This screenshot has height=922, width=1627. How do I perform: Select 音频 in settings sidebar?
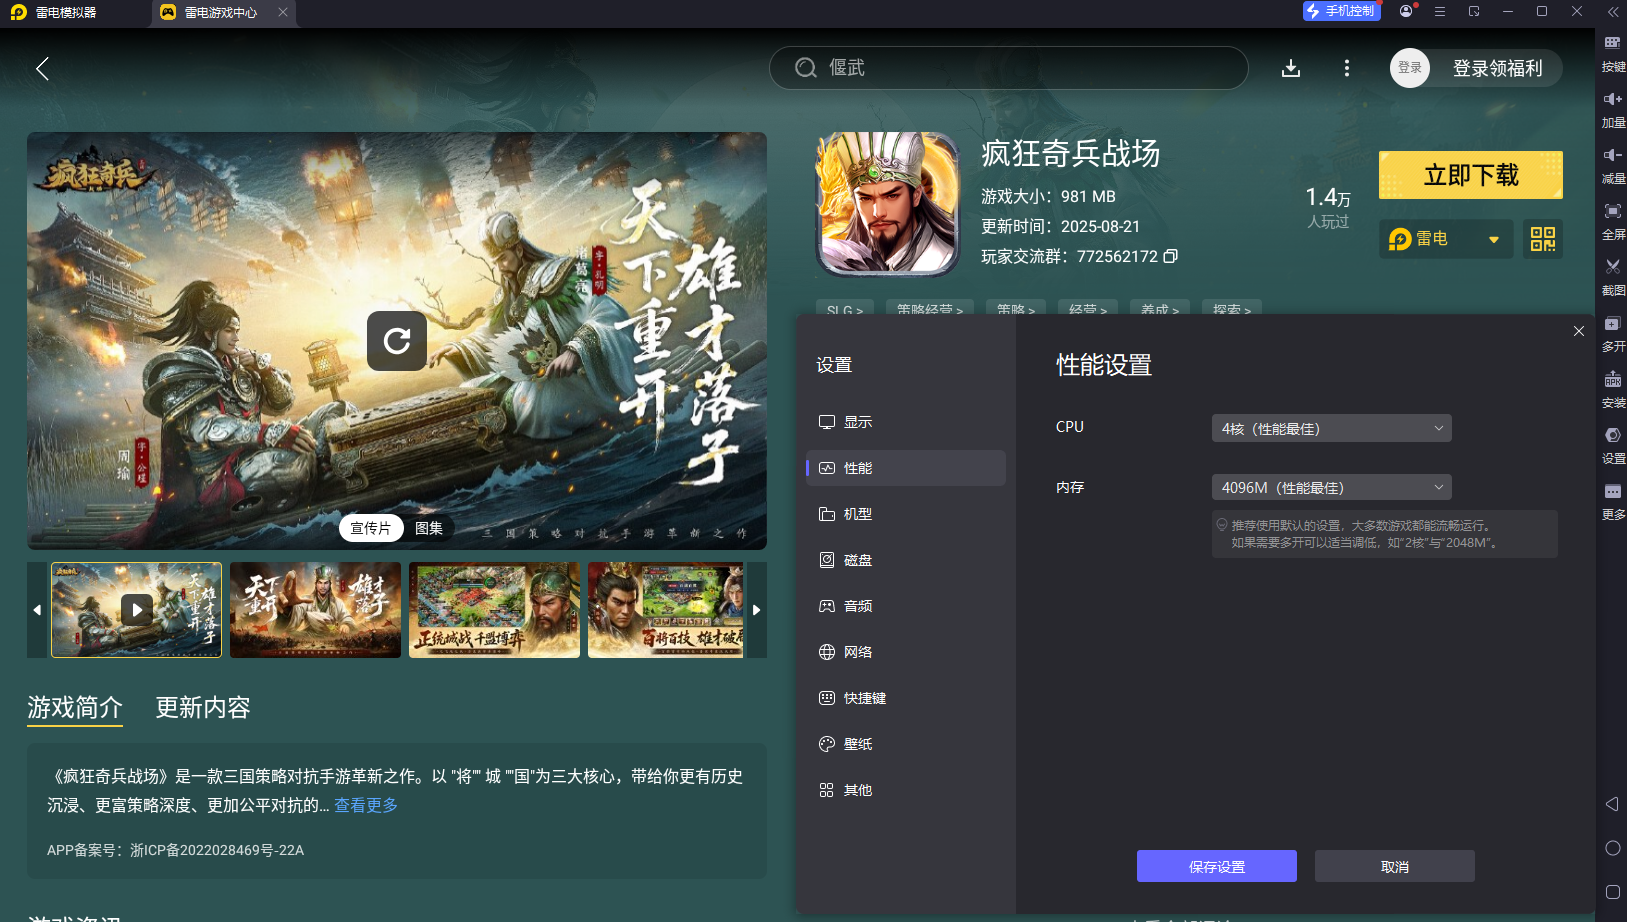pyautogui.click(x=906, y=606)
